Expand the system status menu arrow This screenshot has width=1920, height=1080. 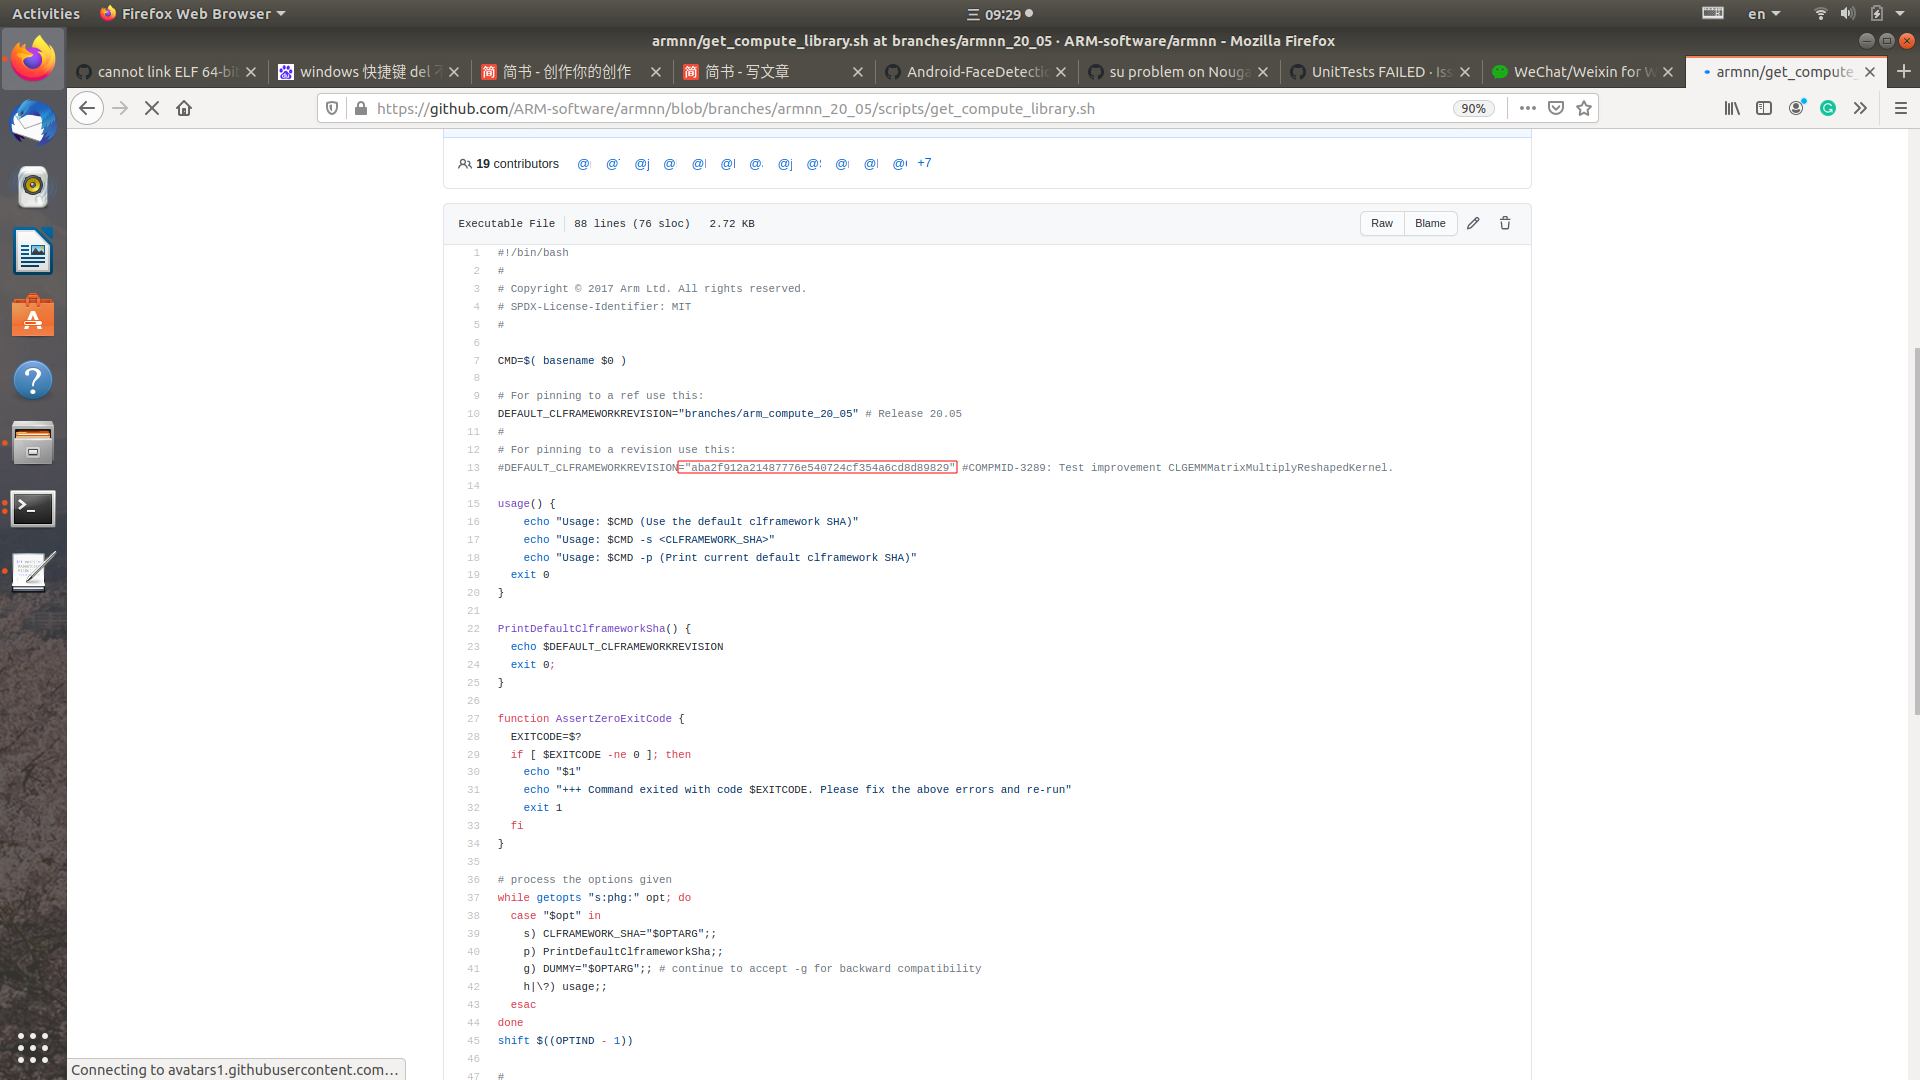(1900, 14)
